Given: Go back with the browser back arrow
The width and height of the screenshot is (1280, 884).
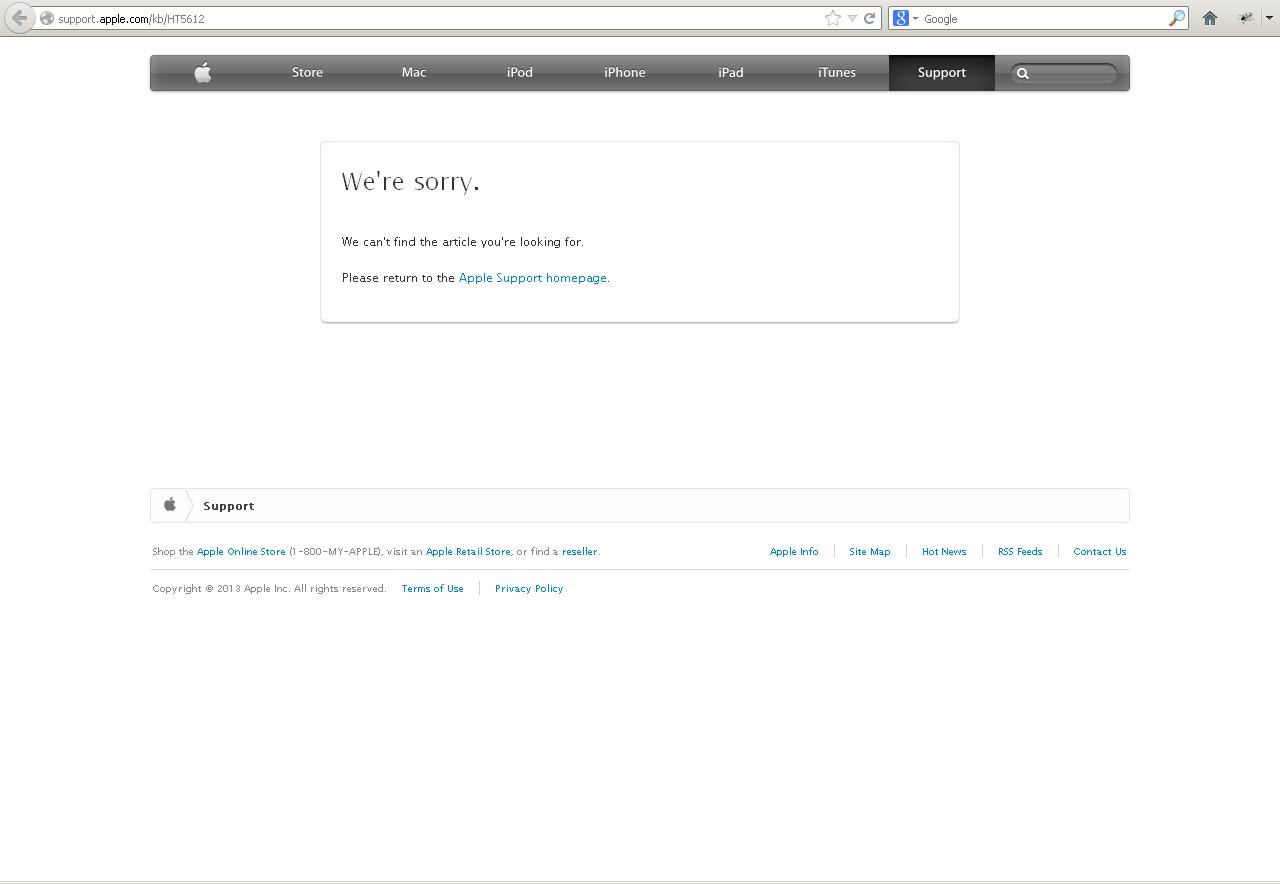Looking at the screenshot, I should pos(19,18).
